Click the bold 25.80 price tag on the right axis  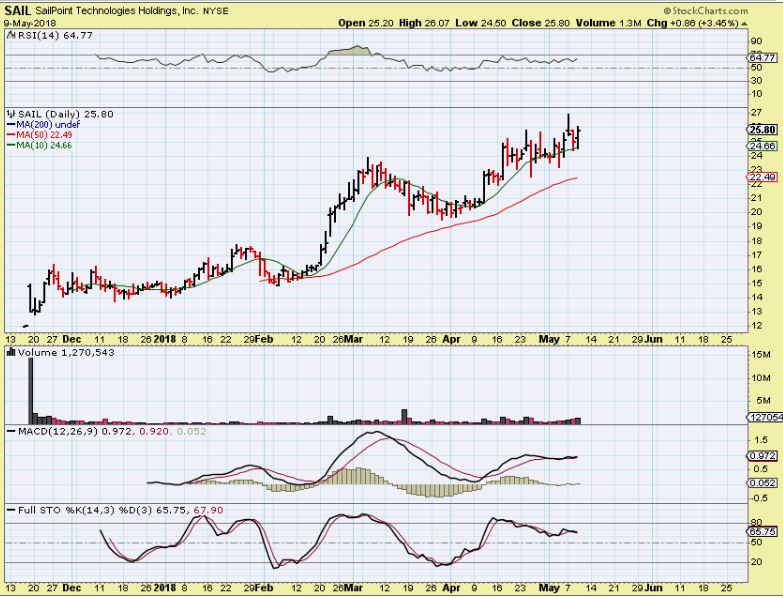click(763, 130)
